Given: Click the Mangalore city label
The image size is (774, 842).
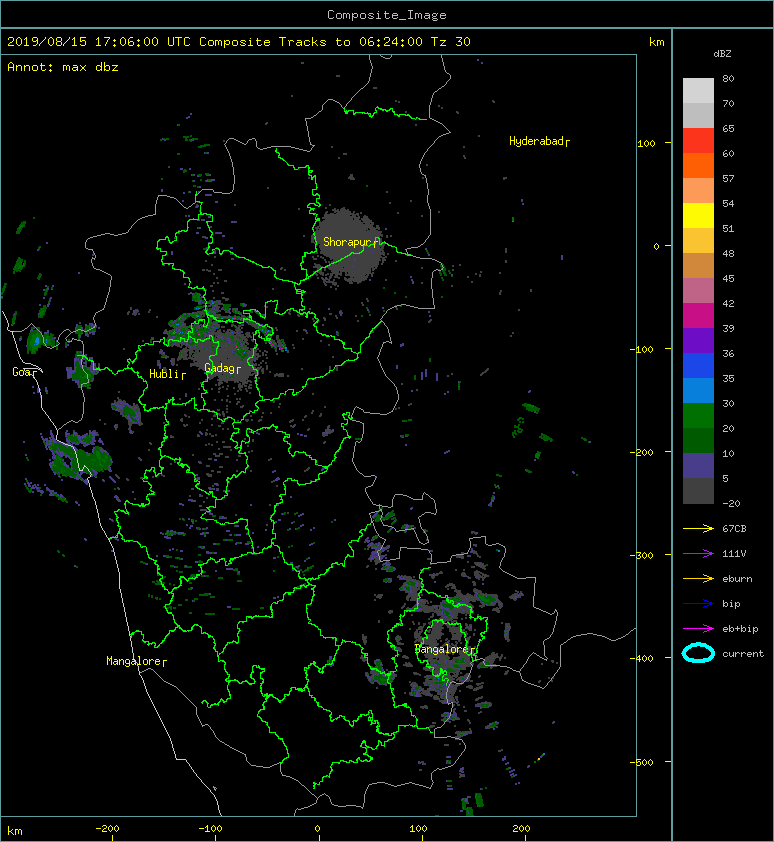Looking at the screenshot, I should click(x=134, y=661).
